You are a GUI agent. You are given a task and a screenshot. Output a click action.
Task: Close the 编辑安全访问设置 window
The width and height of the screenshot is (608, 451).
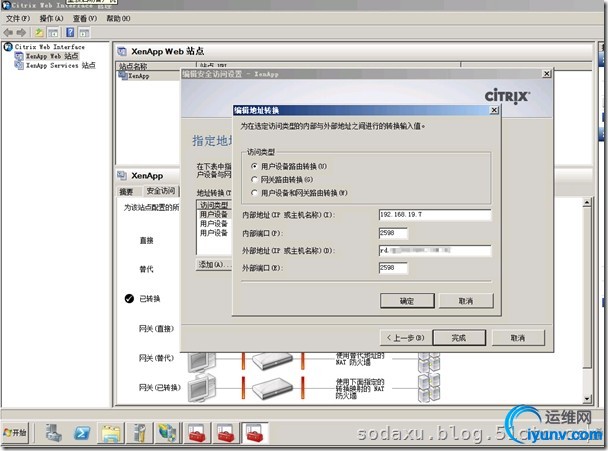point(546,74)
